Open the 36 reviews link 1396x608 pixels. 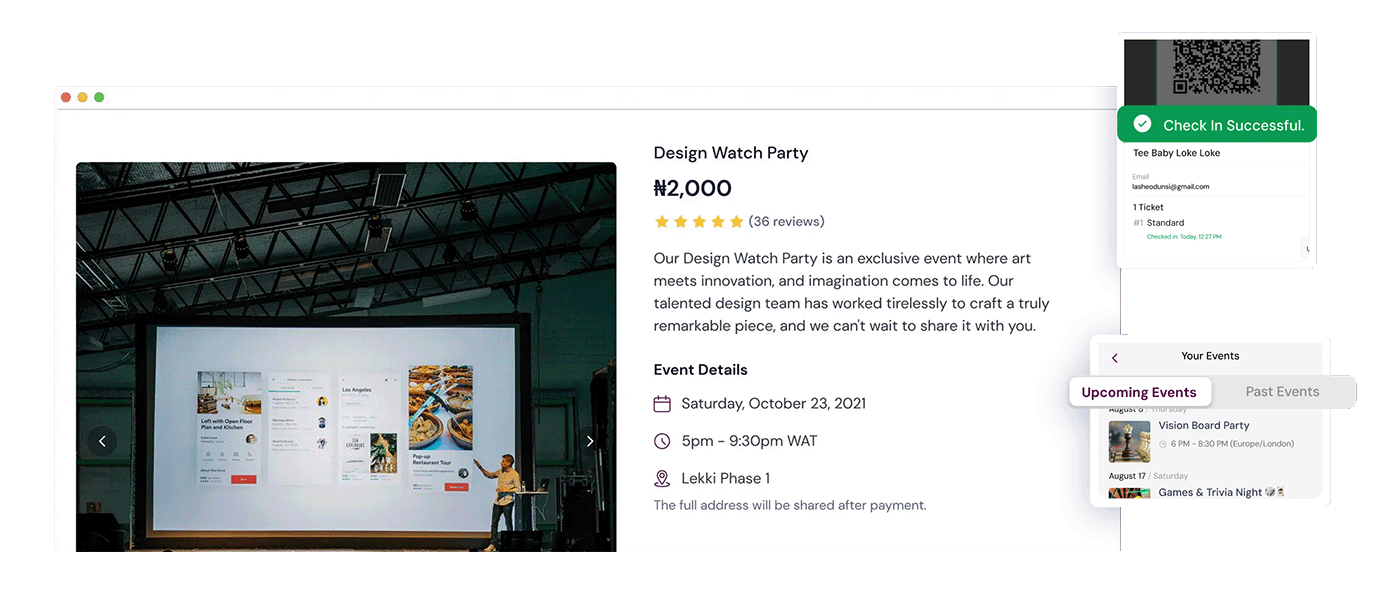(787, 222)
